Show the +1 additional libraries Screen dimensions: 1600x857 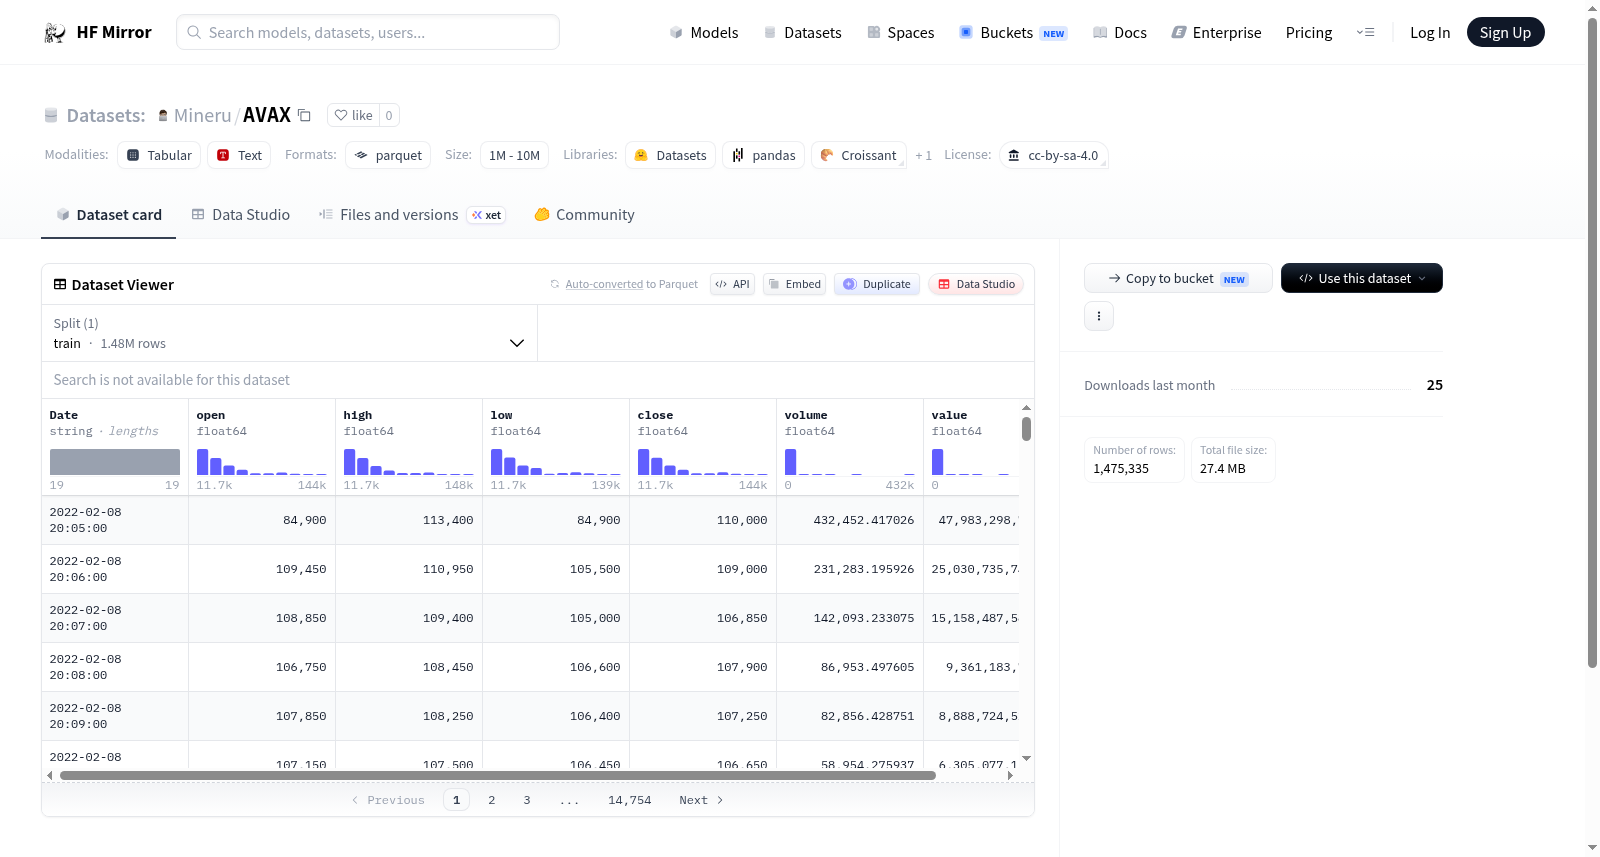923,156
